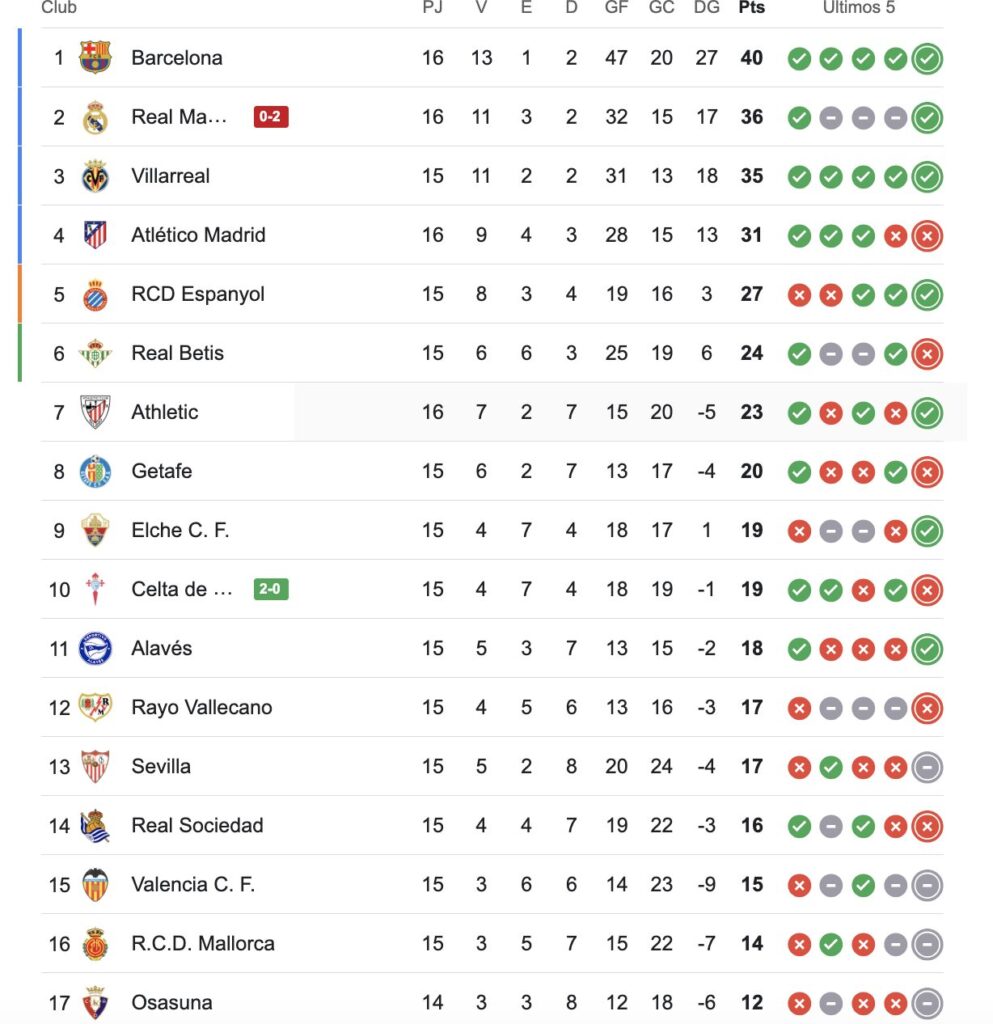Click the Athletic club crest

95,412
